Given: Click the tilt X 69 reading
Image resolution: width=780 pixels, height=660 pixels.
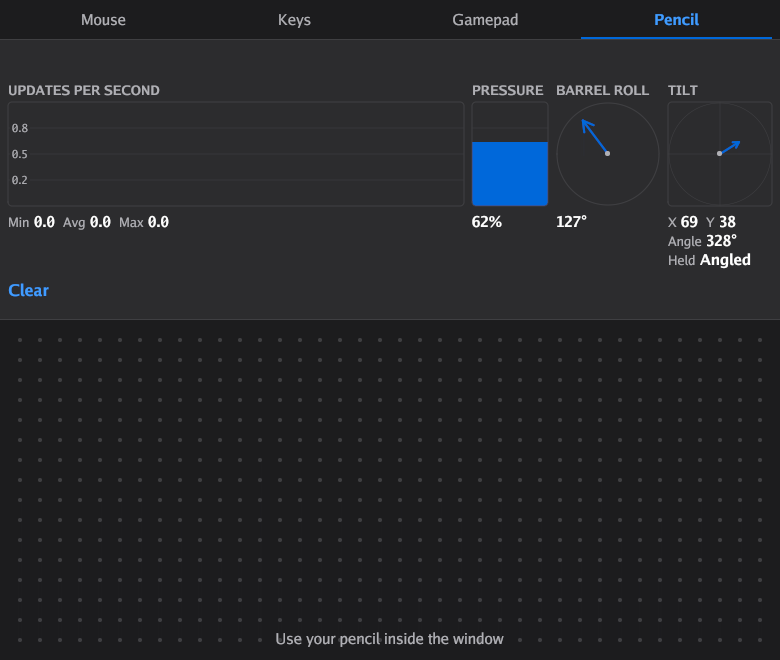Looking at the screenshot, I should click(682, 222).
